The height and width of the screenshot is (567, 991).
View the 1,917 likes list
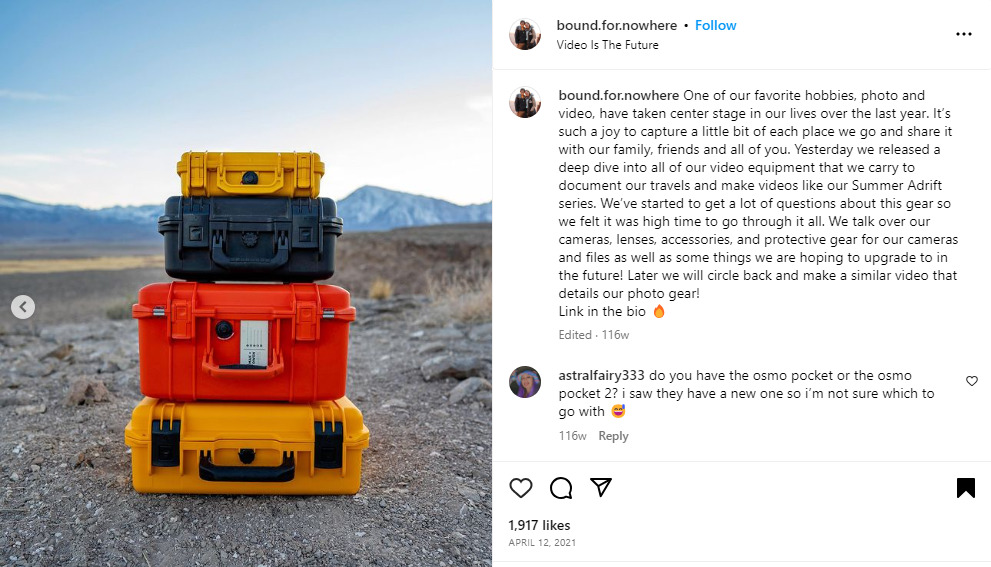(x=539, y=525)
